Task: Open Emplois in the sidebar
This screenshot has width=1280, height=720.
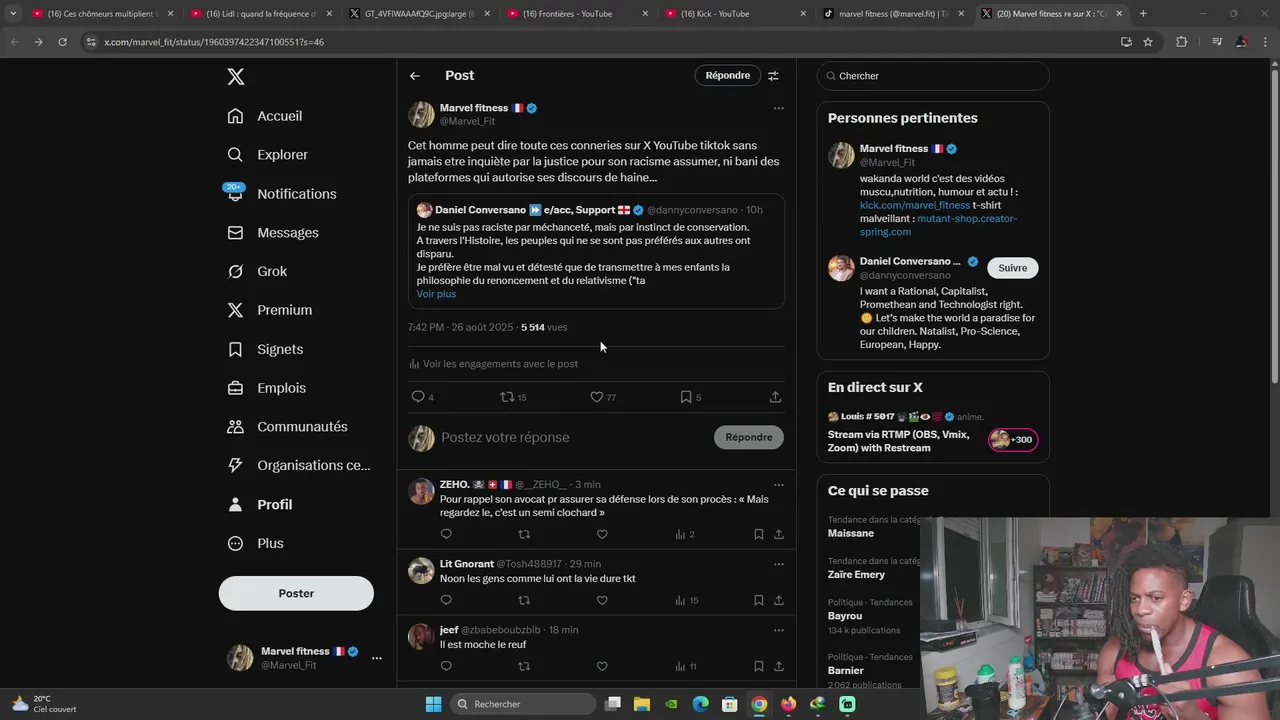Action: click(266, 388)
